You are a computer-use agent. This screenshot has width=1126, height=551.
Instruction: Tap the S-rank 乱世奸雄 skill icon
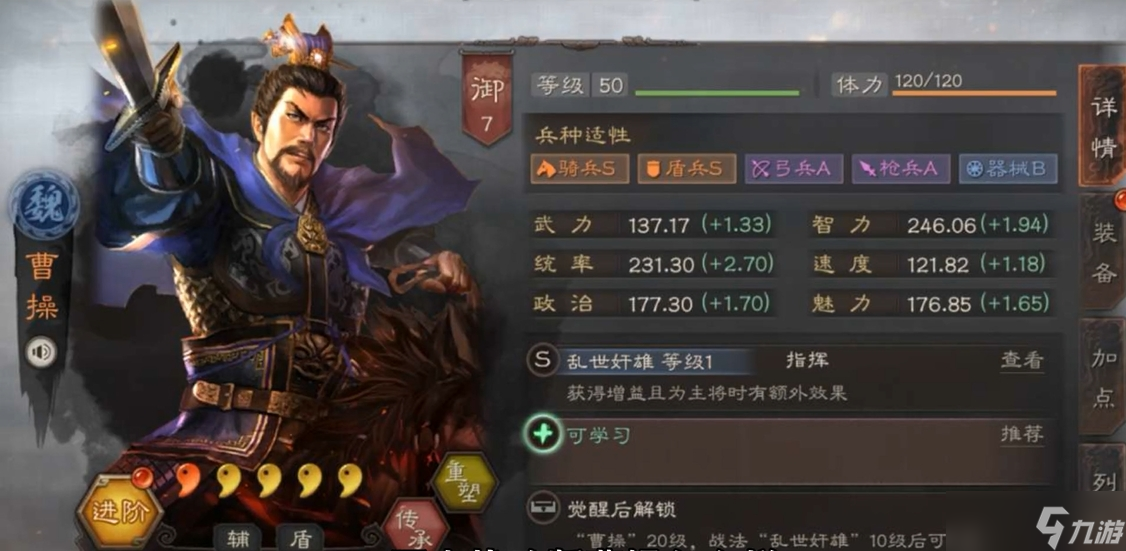point(543,360)
